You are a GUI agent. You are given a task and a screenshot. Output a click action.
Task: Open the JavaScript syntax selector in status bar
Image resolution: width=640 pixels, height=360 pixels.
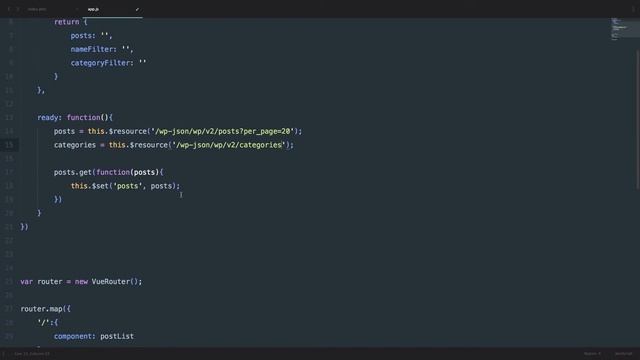click(x=623, y=353)
